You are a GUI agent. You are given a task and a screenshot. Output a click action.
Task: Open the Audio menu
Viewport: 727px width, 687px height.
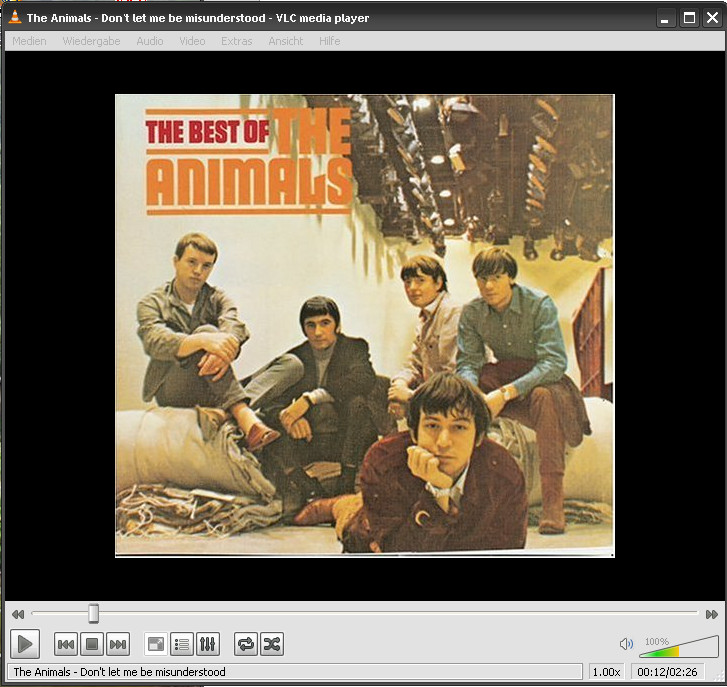(150, 41)
